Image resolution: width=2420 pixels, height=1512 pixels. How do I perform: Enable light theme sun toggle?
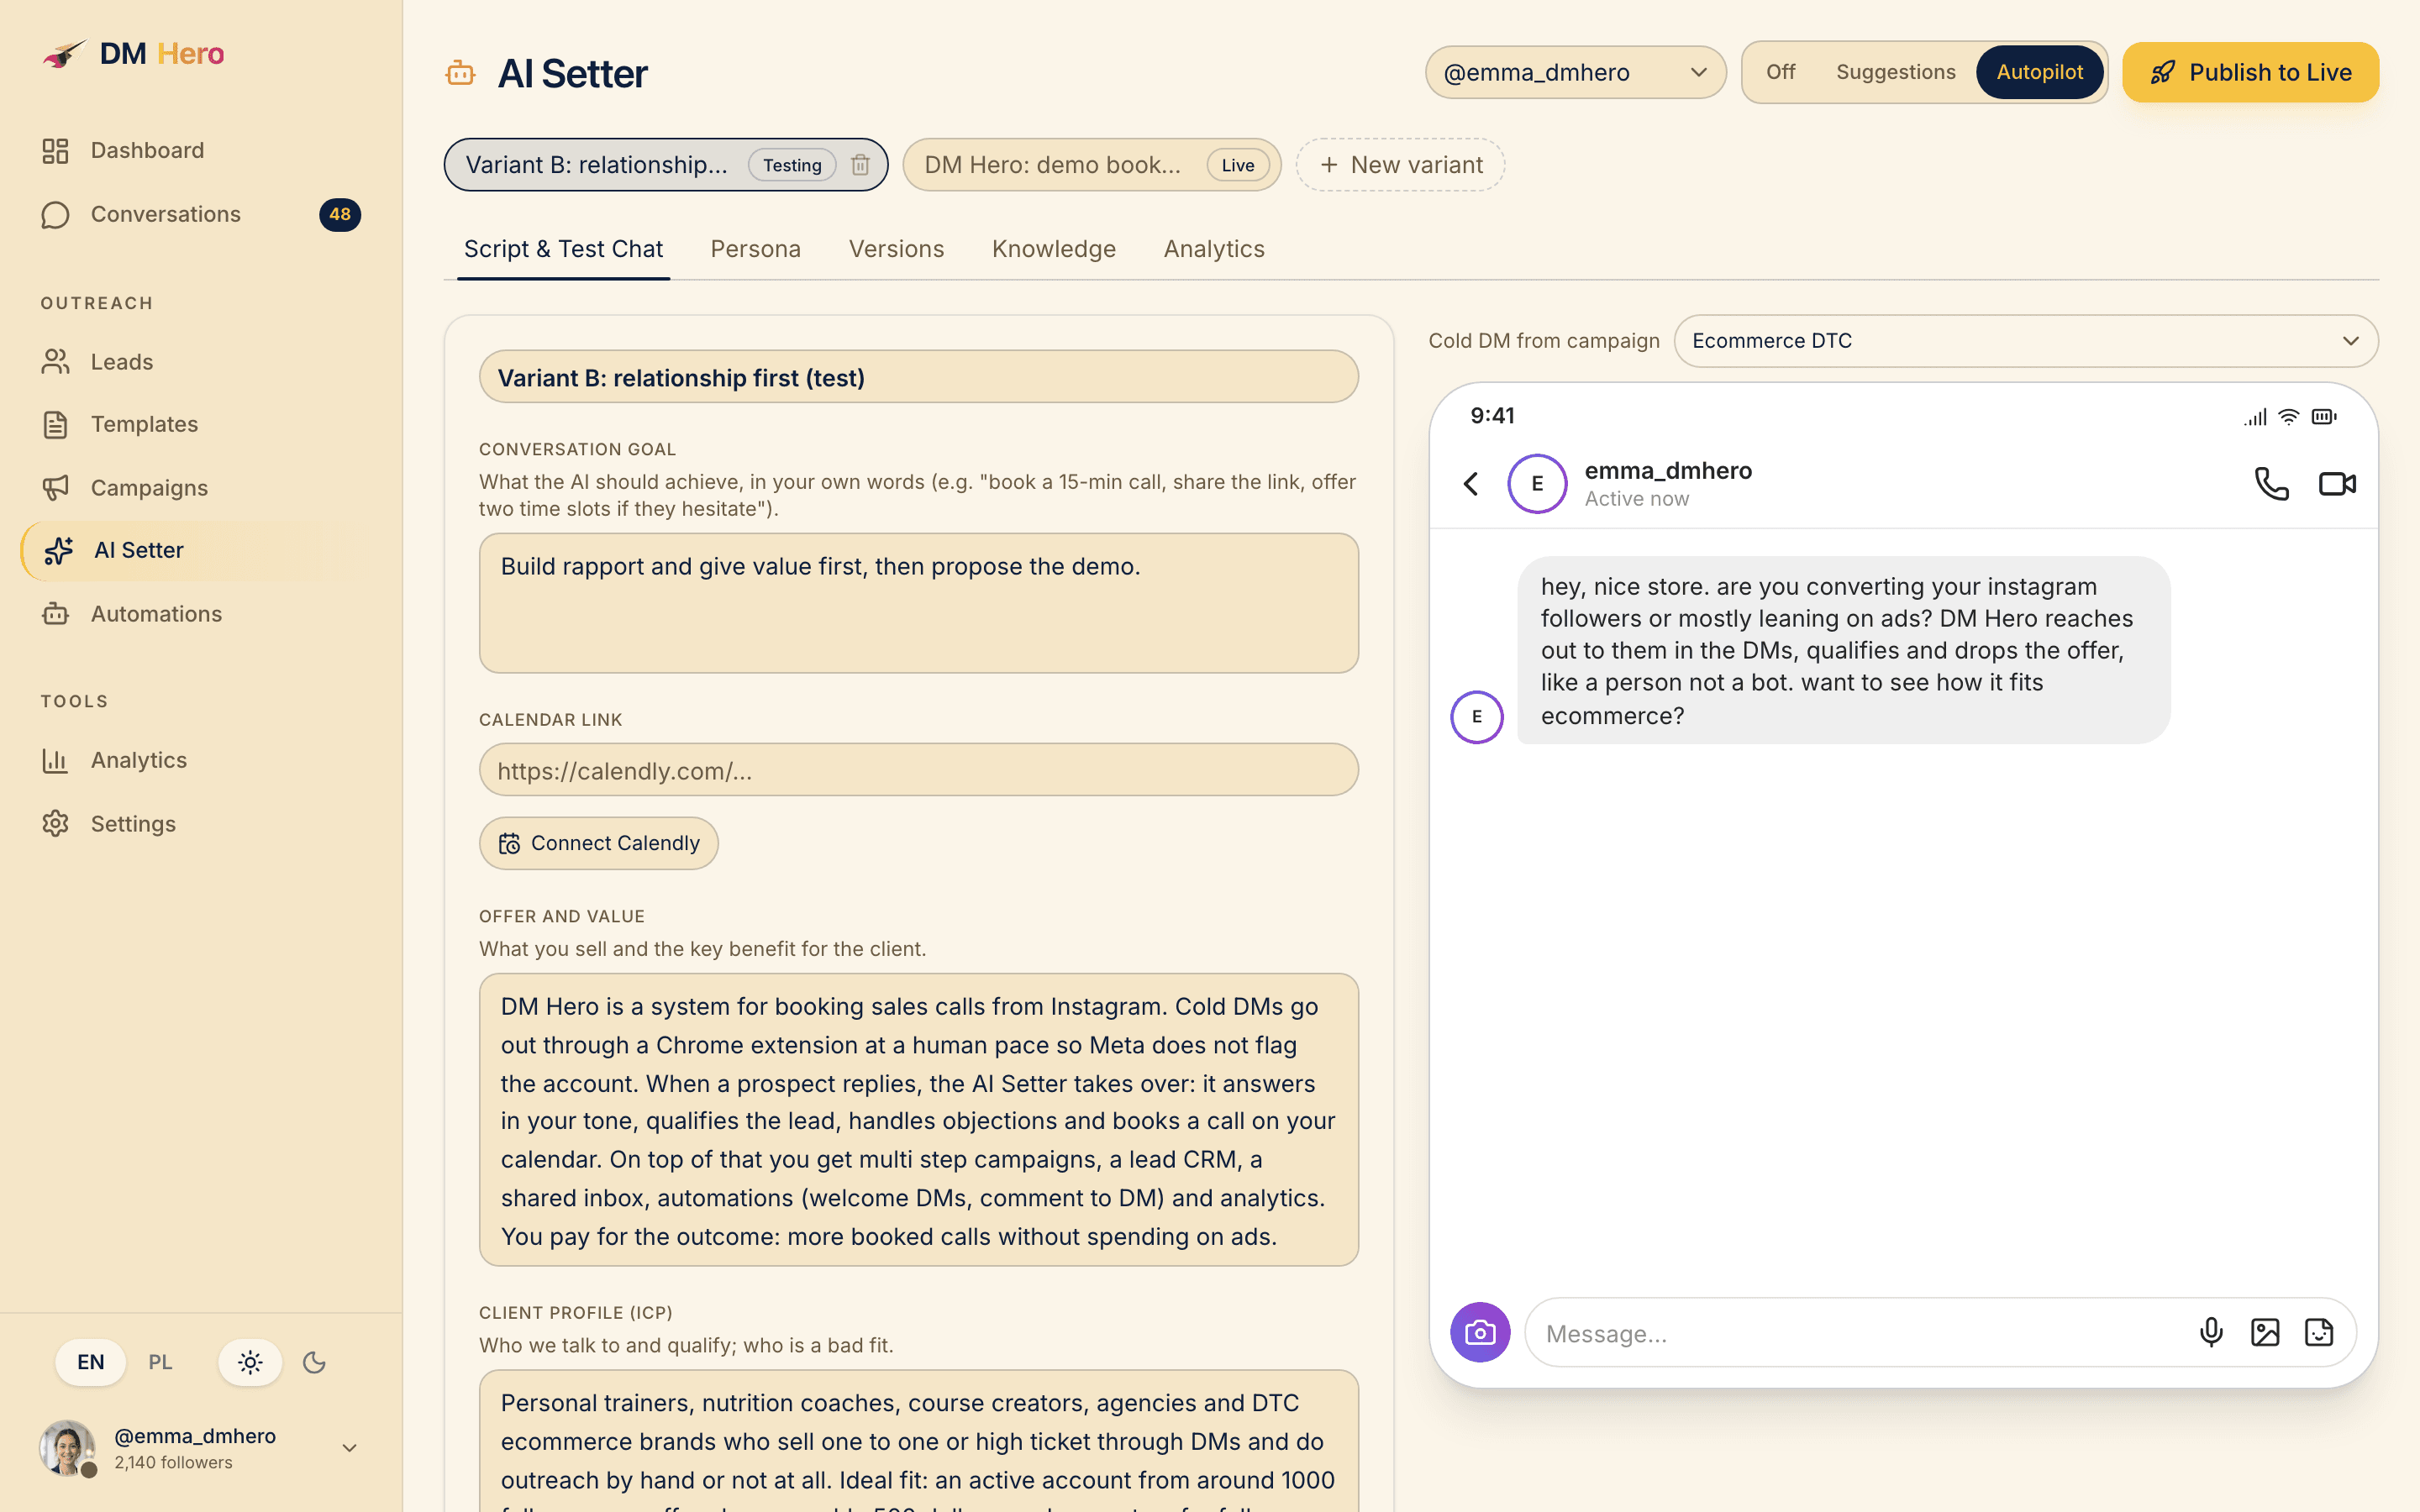(x=250, y=1363)
